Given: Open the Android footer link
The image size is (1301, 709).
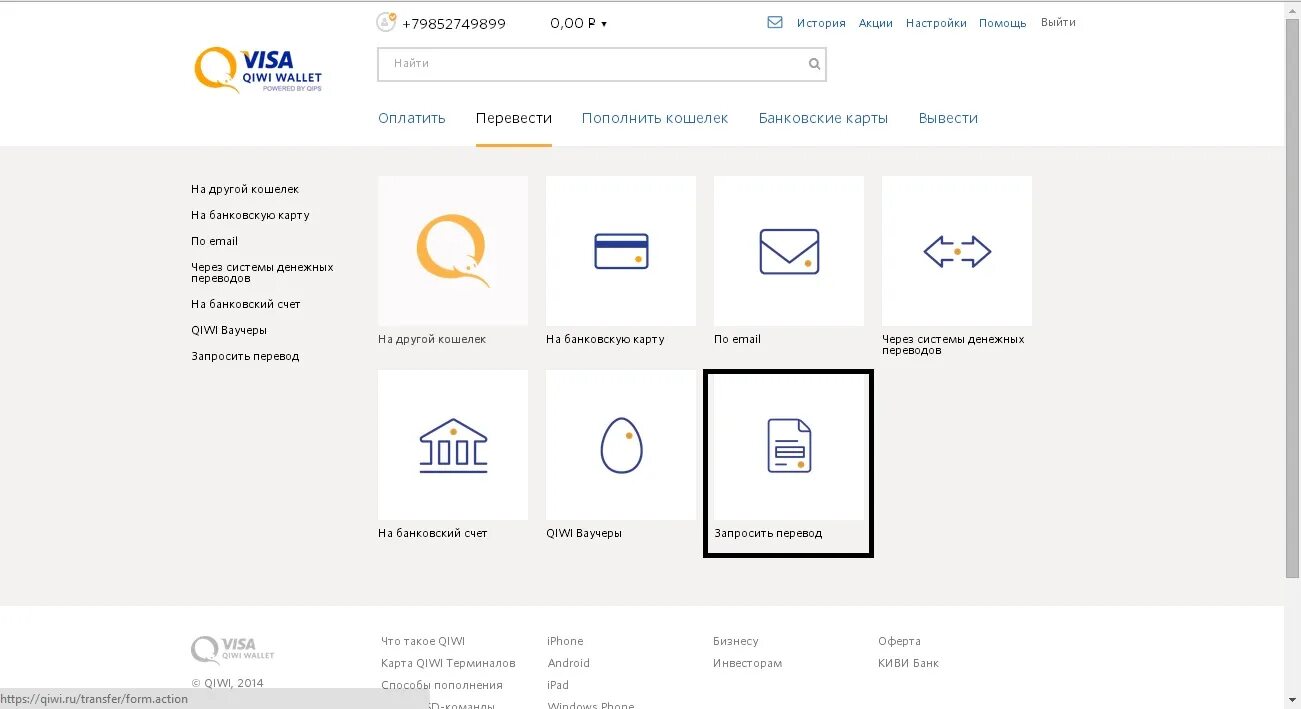Looking at the screenshot, I should coord(569,663).
